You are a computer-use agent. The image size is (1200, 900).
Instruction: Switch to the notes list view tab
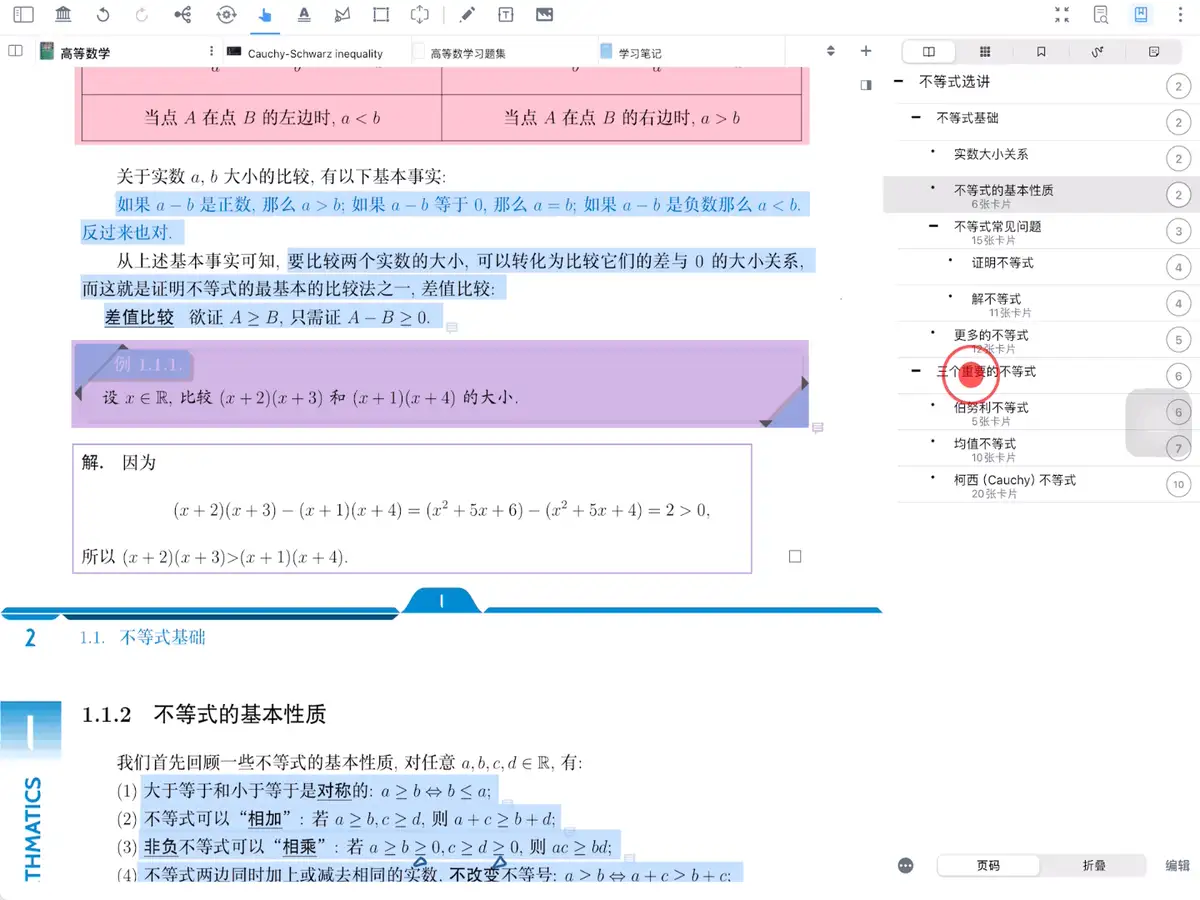click(x=1154, y=51)
